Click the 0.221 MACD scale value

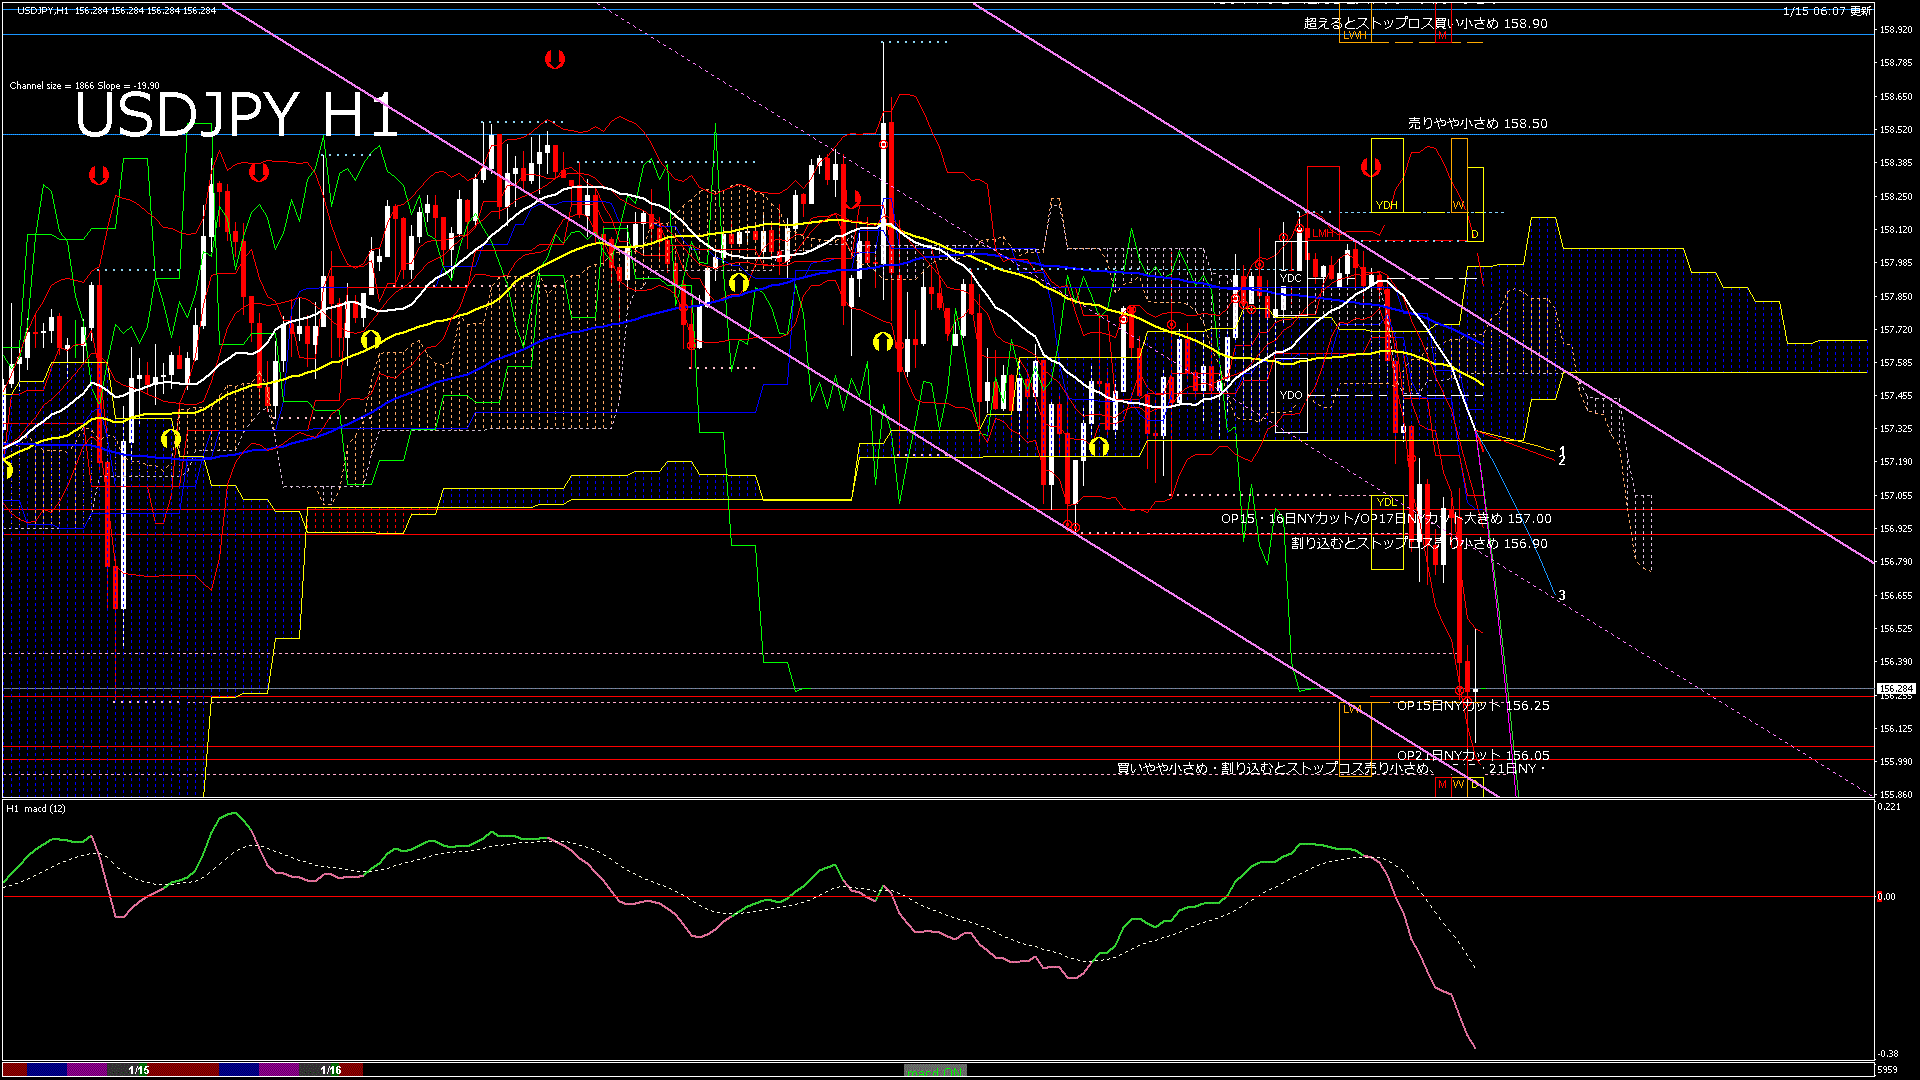click(x=1889, y=807)
